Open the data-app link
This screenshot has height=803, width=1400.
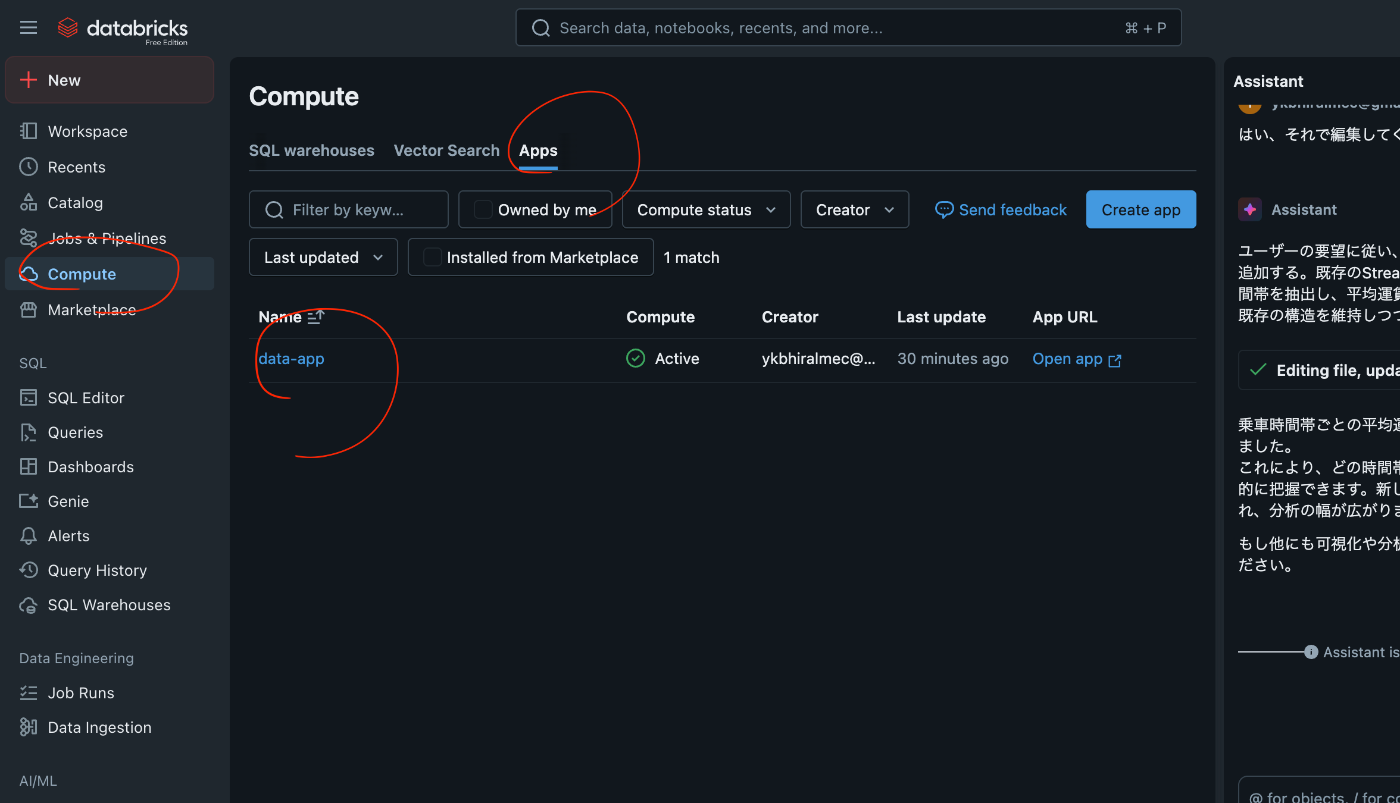point(291,358)
